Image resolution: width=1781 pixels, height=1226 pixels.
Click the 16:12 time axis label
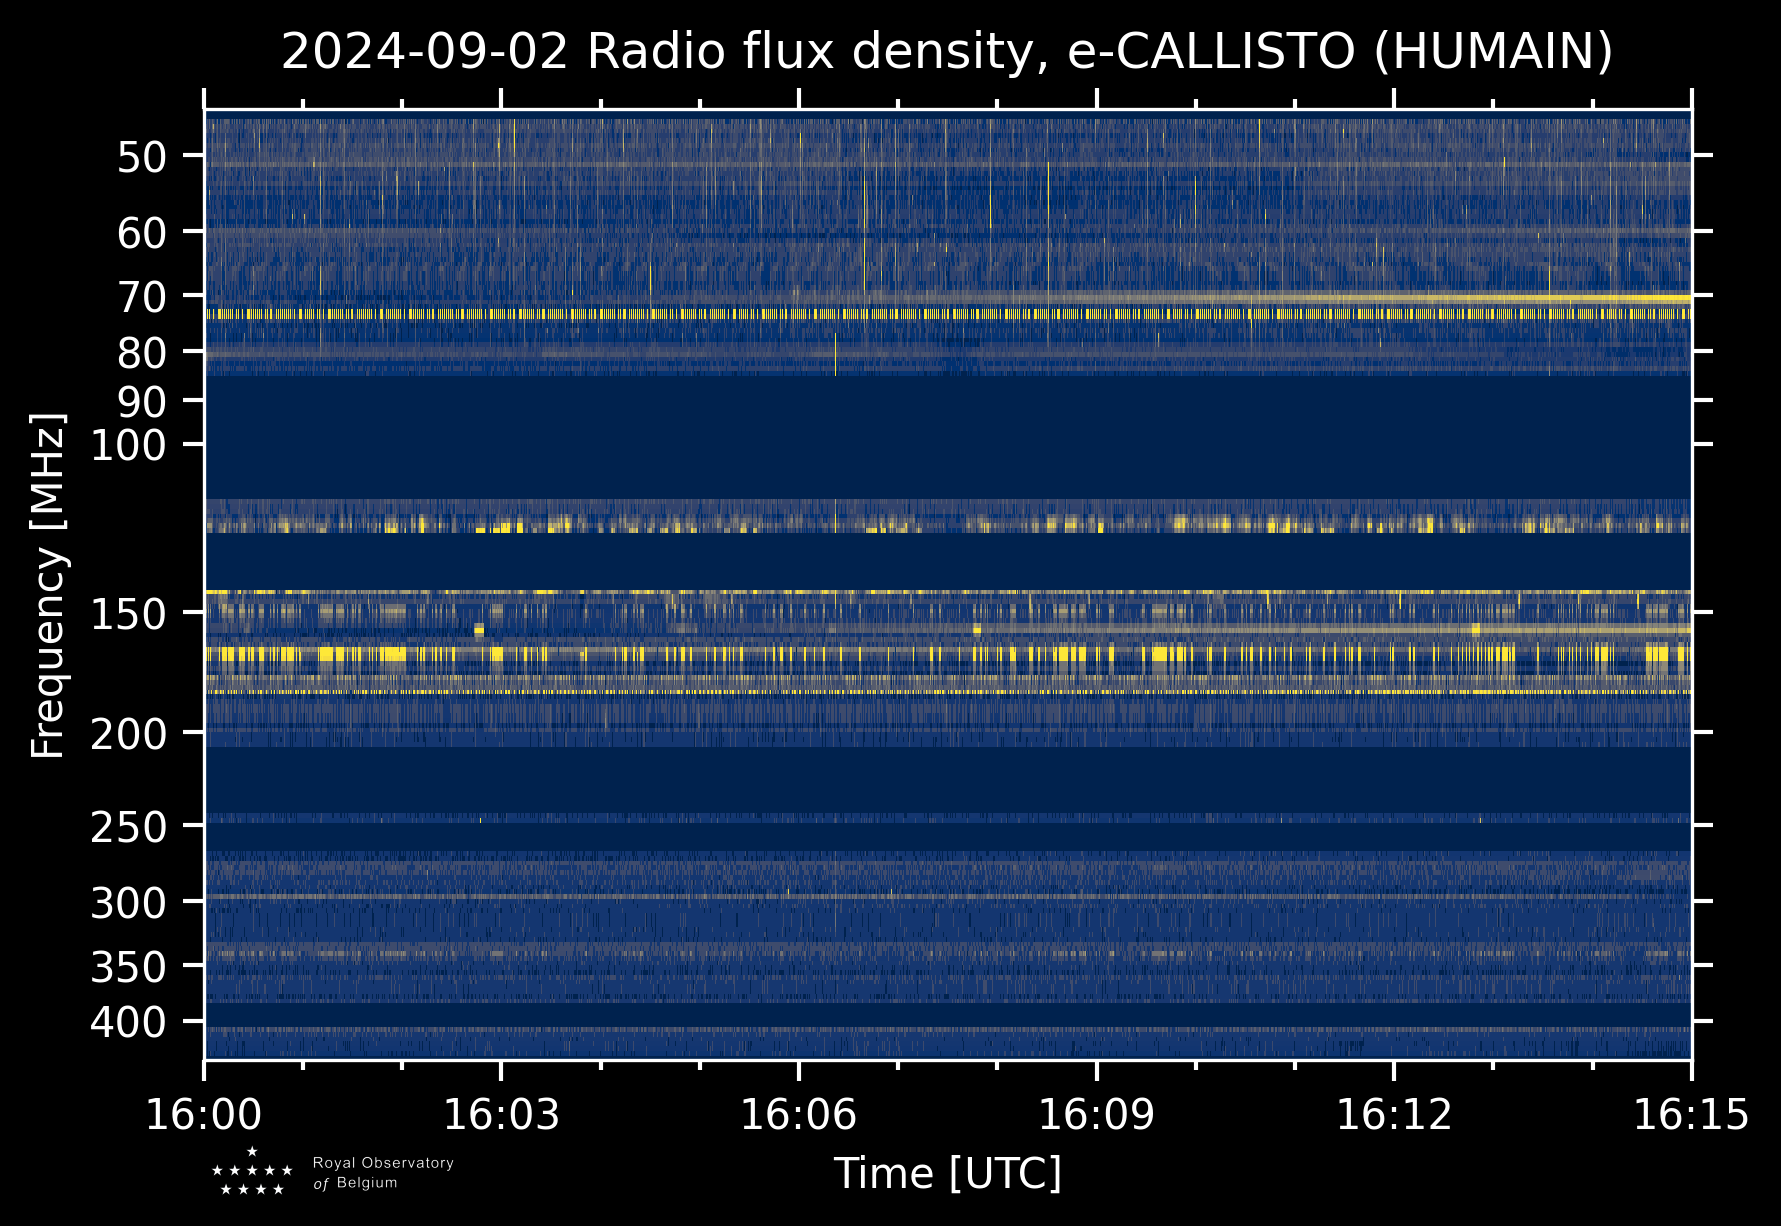1394,1114
